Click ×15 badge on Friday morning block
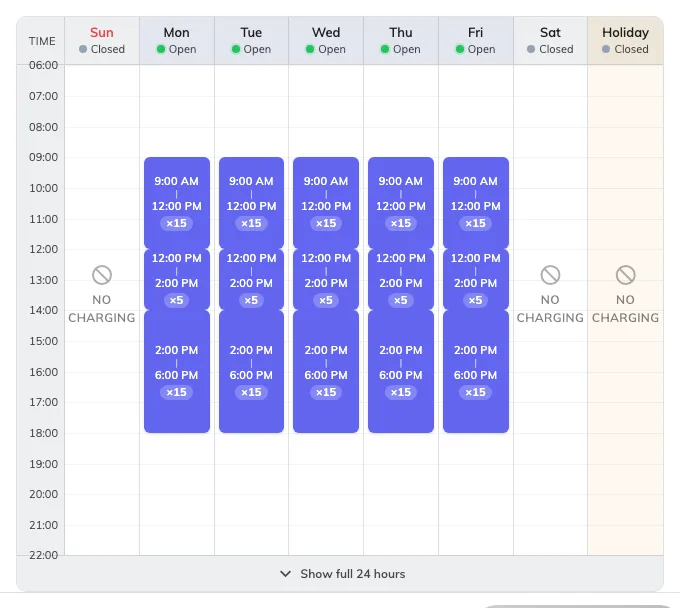680x608 pixels. 476,223
